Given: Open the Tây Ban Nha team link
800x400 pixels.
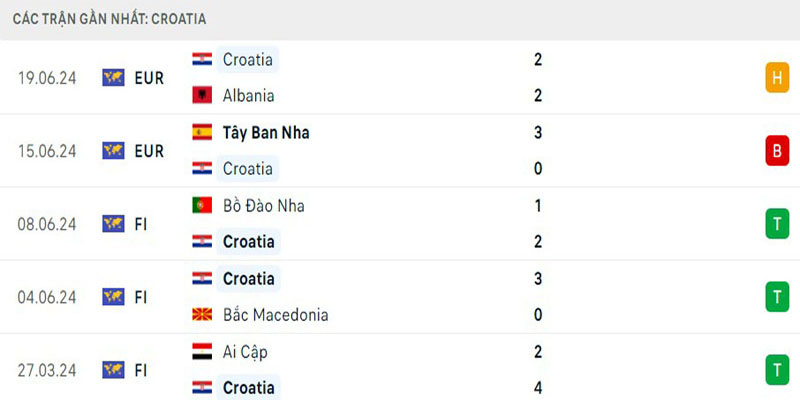Looking at the screenshot, I should point(266,132).
